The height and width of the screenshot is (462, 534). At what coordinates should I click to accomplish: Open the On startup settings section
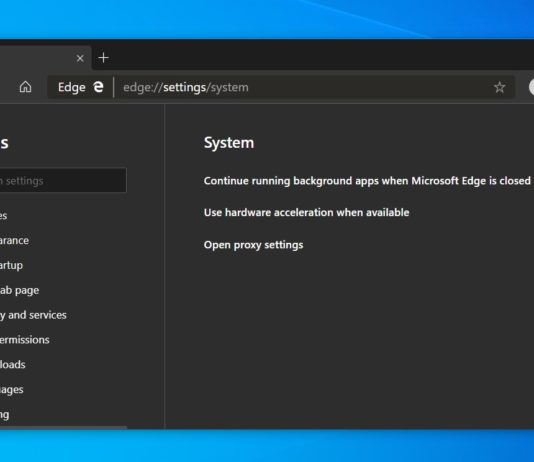tap(11, 265)
